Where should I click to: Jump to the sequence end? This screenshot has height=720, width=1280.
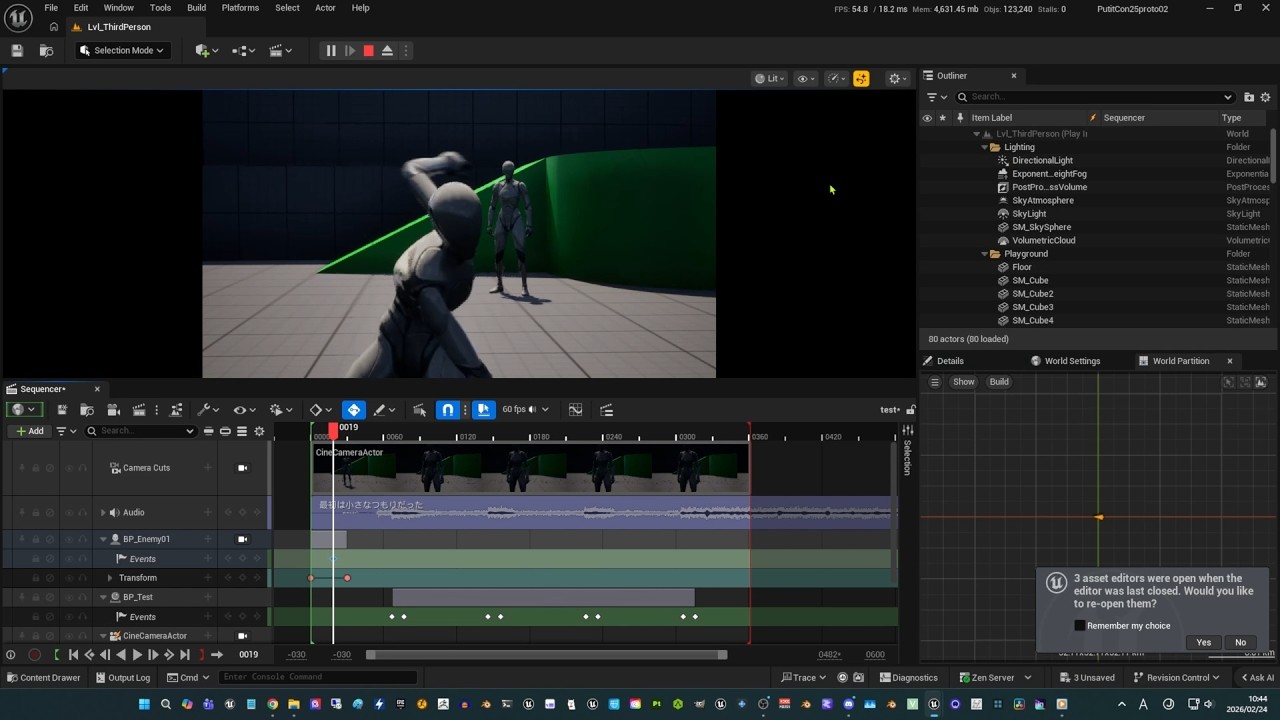185,655
